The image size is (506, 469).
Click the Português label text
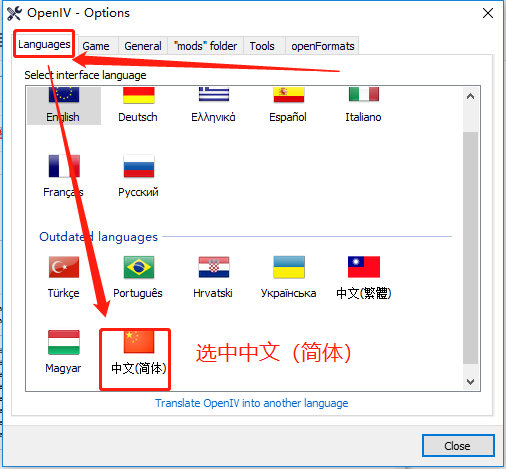click(x=138, y=293)
